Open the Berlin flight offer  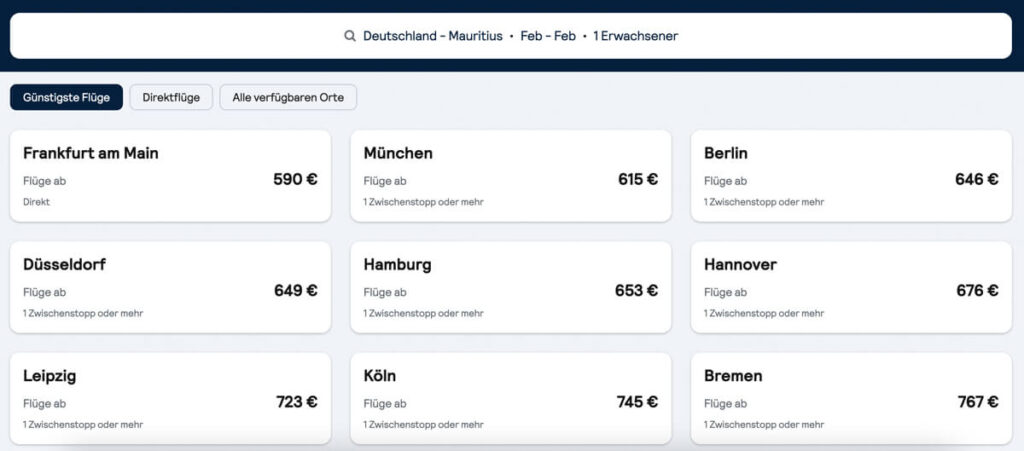[852, 176]
